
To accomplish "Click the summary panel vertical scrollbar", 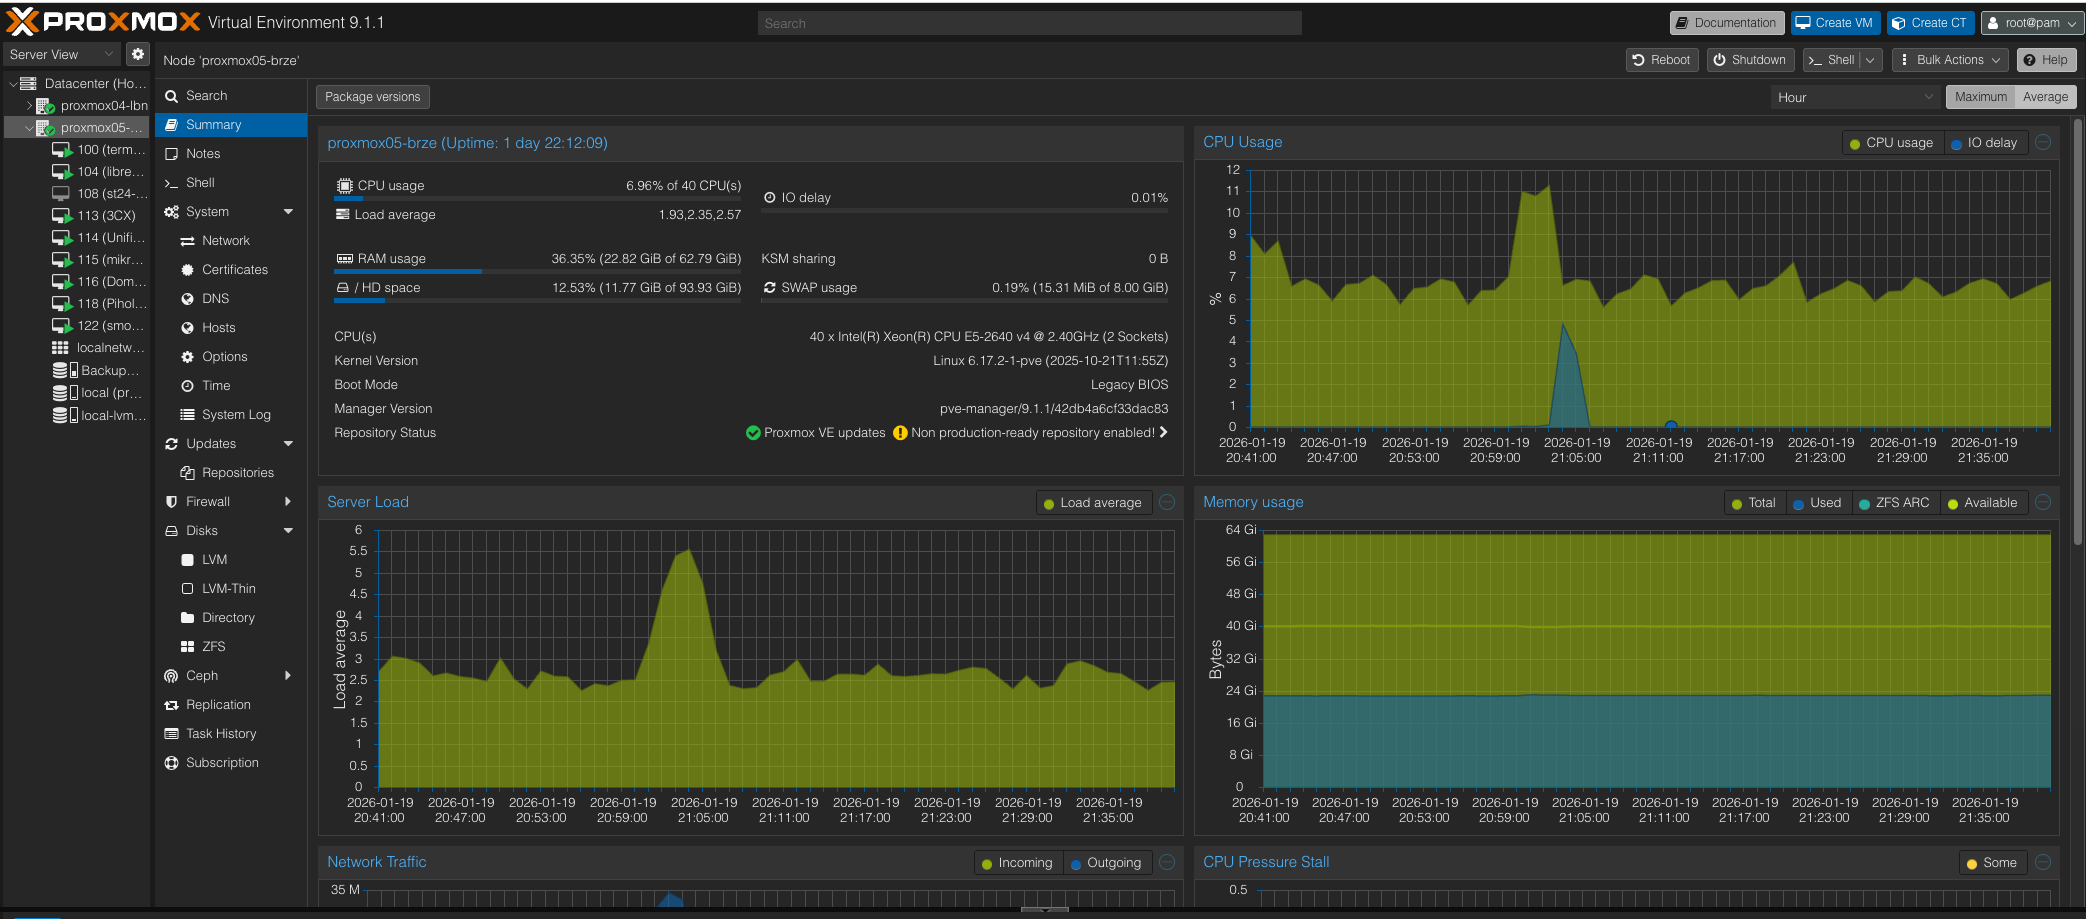I will click(2079, 330).
